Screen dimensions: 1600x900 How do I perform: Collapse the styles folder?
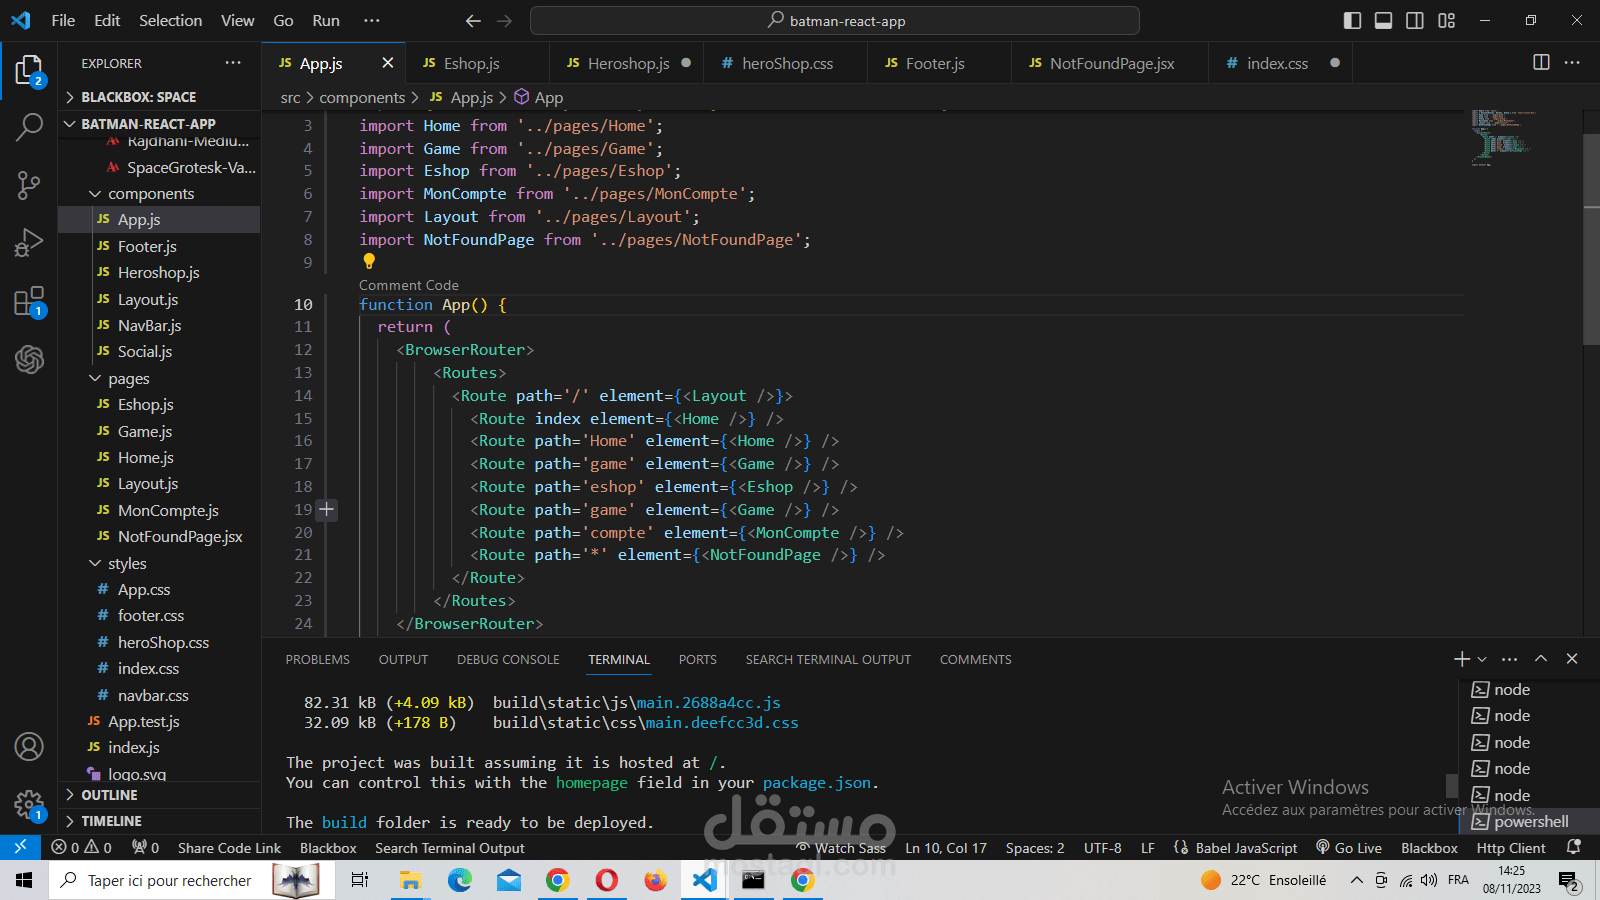(x=127, y=564)
